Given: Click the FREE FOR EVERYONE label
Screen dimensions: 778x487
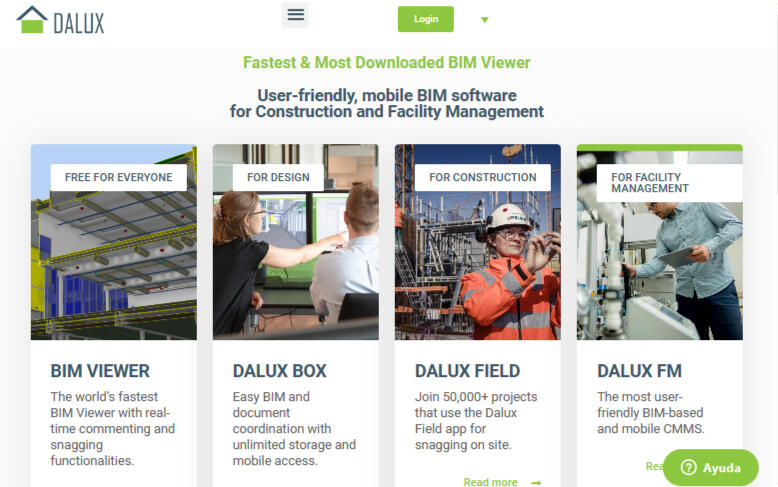Looking at the screenshot, I should point(119,177).
